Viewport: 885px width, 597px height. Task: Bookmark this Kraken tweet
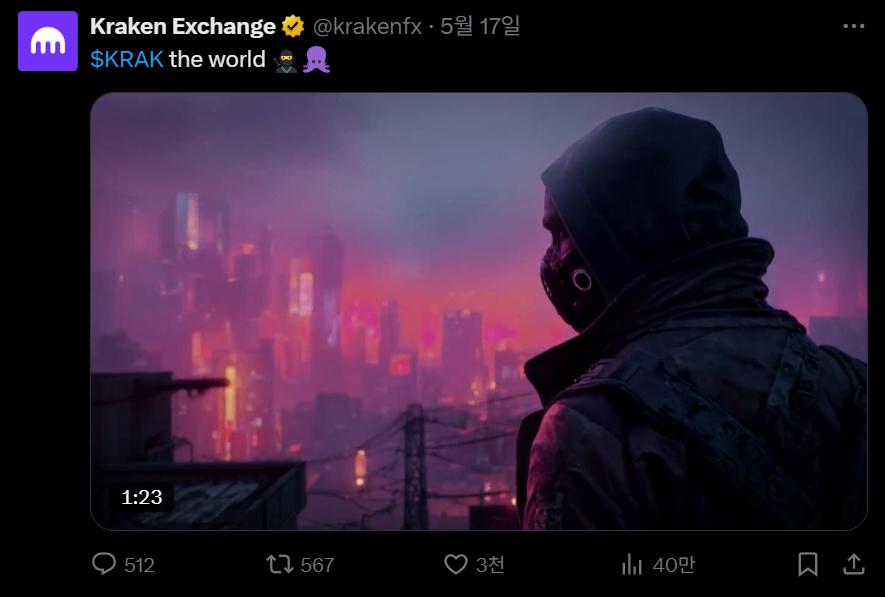(x=808, y=564)
